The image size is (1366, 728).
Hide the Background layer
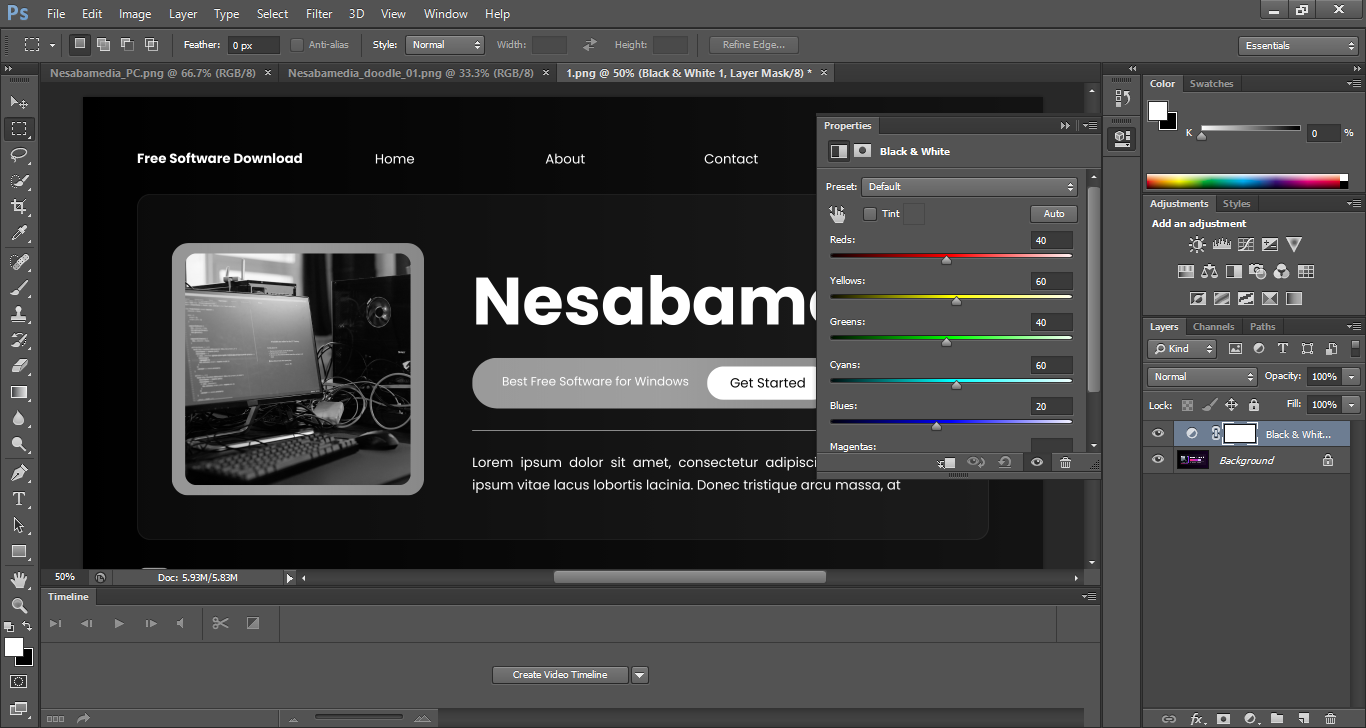tap(1158, 460)
